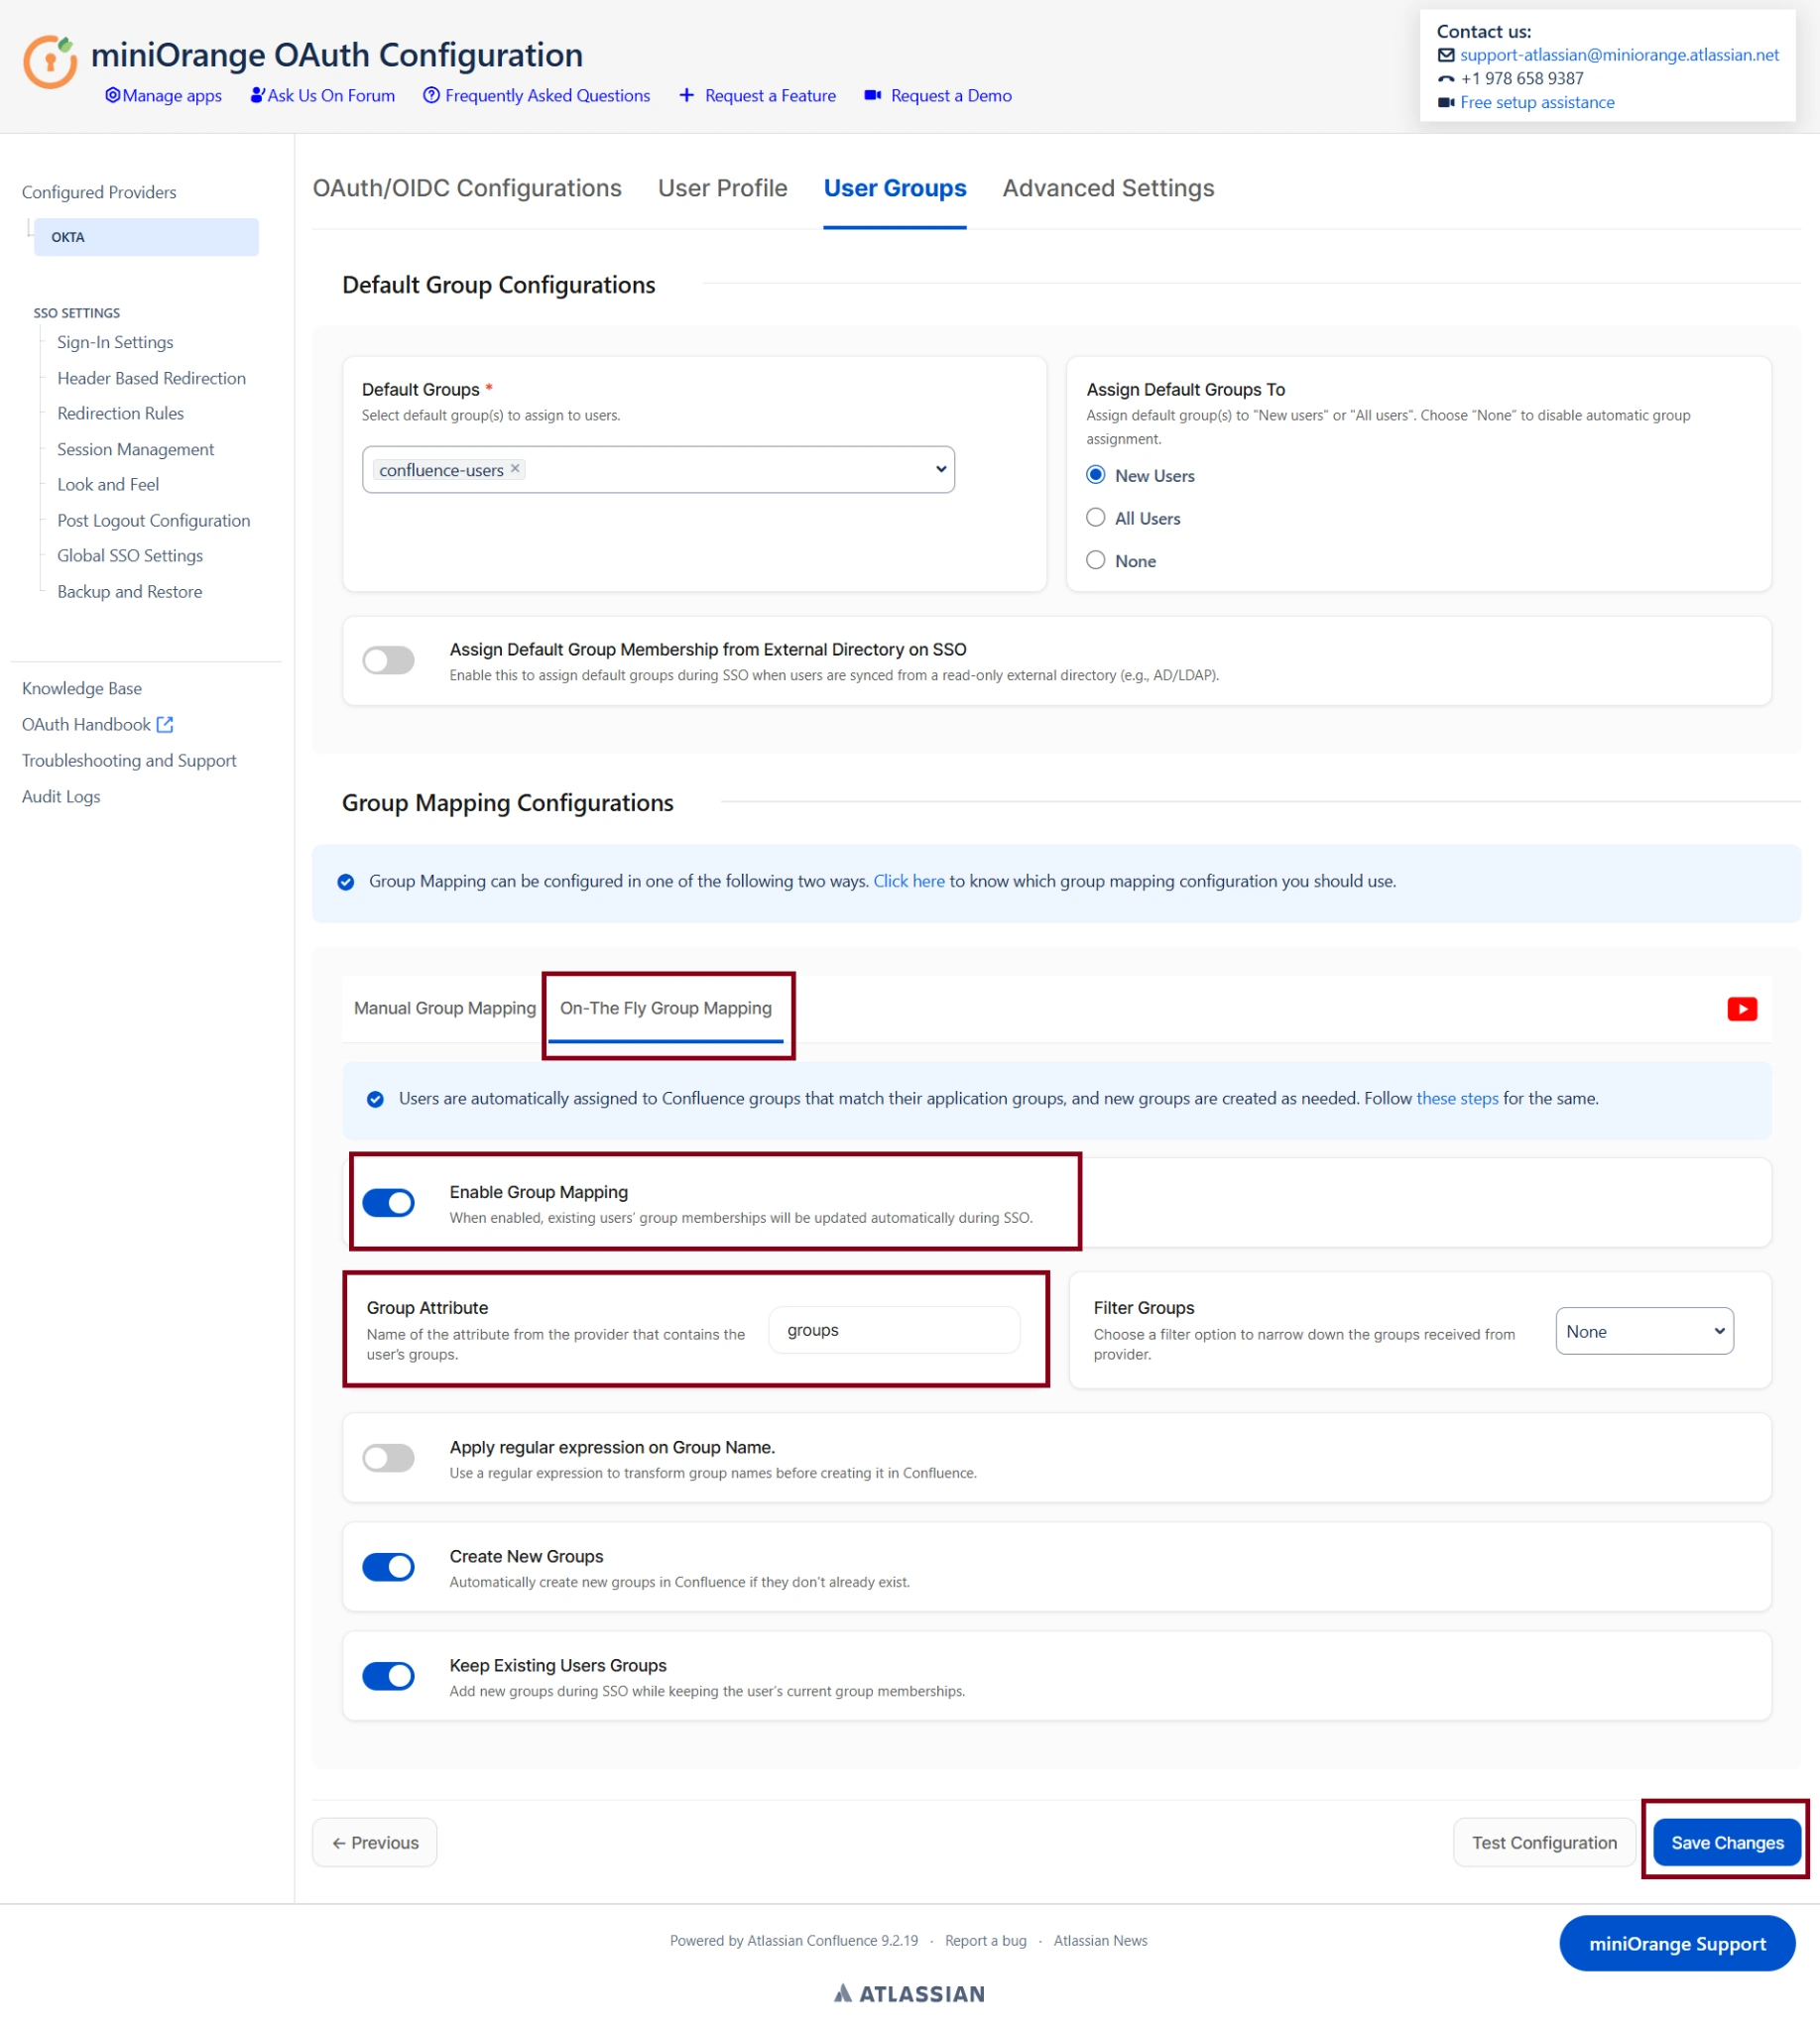Remove the confluence-users tag with its x

coord(515,468)
